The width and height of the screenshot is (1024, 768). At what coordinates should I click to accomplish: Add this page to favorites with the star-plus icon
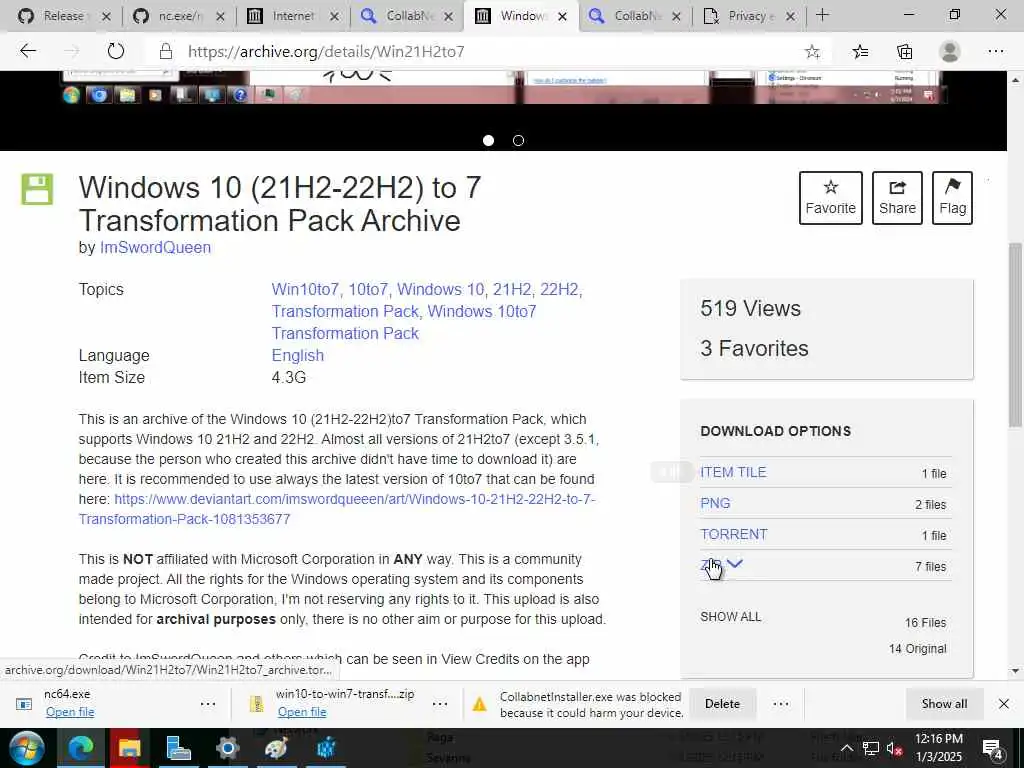pos(812,52)
